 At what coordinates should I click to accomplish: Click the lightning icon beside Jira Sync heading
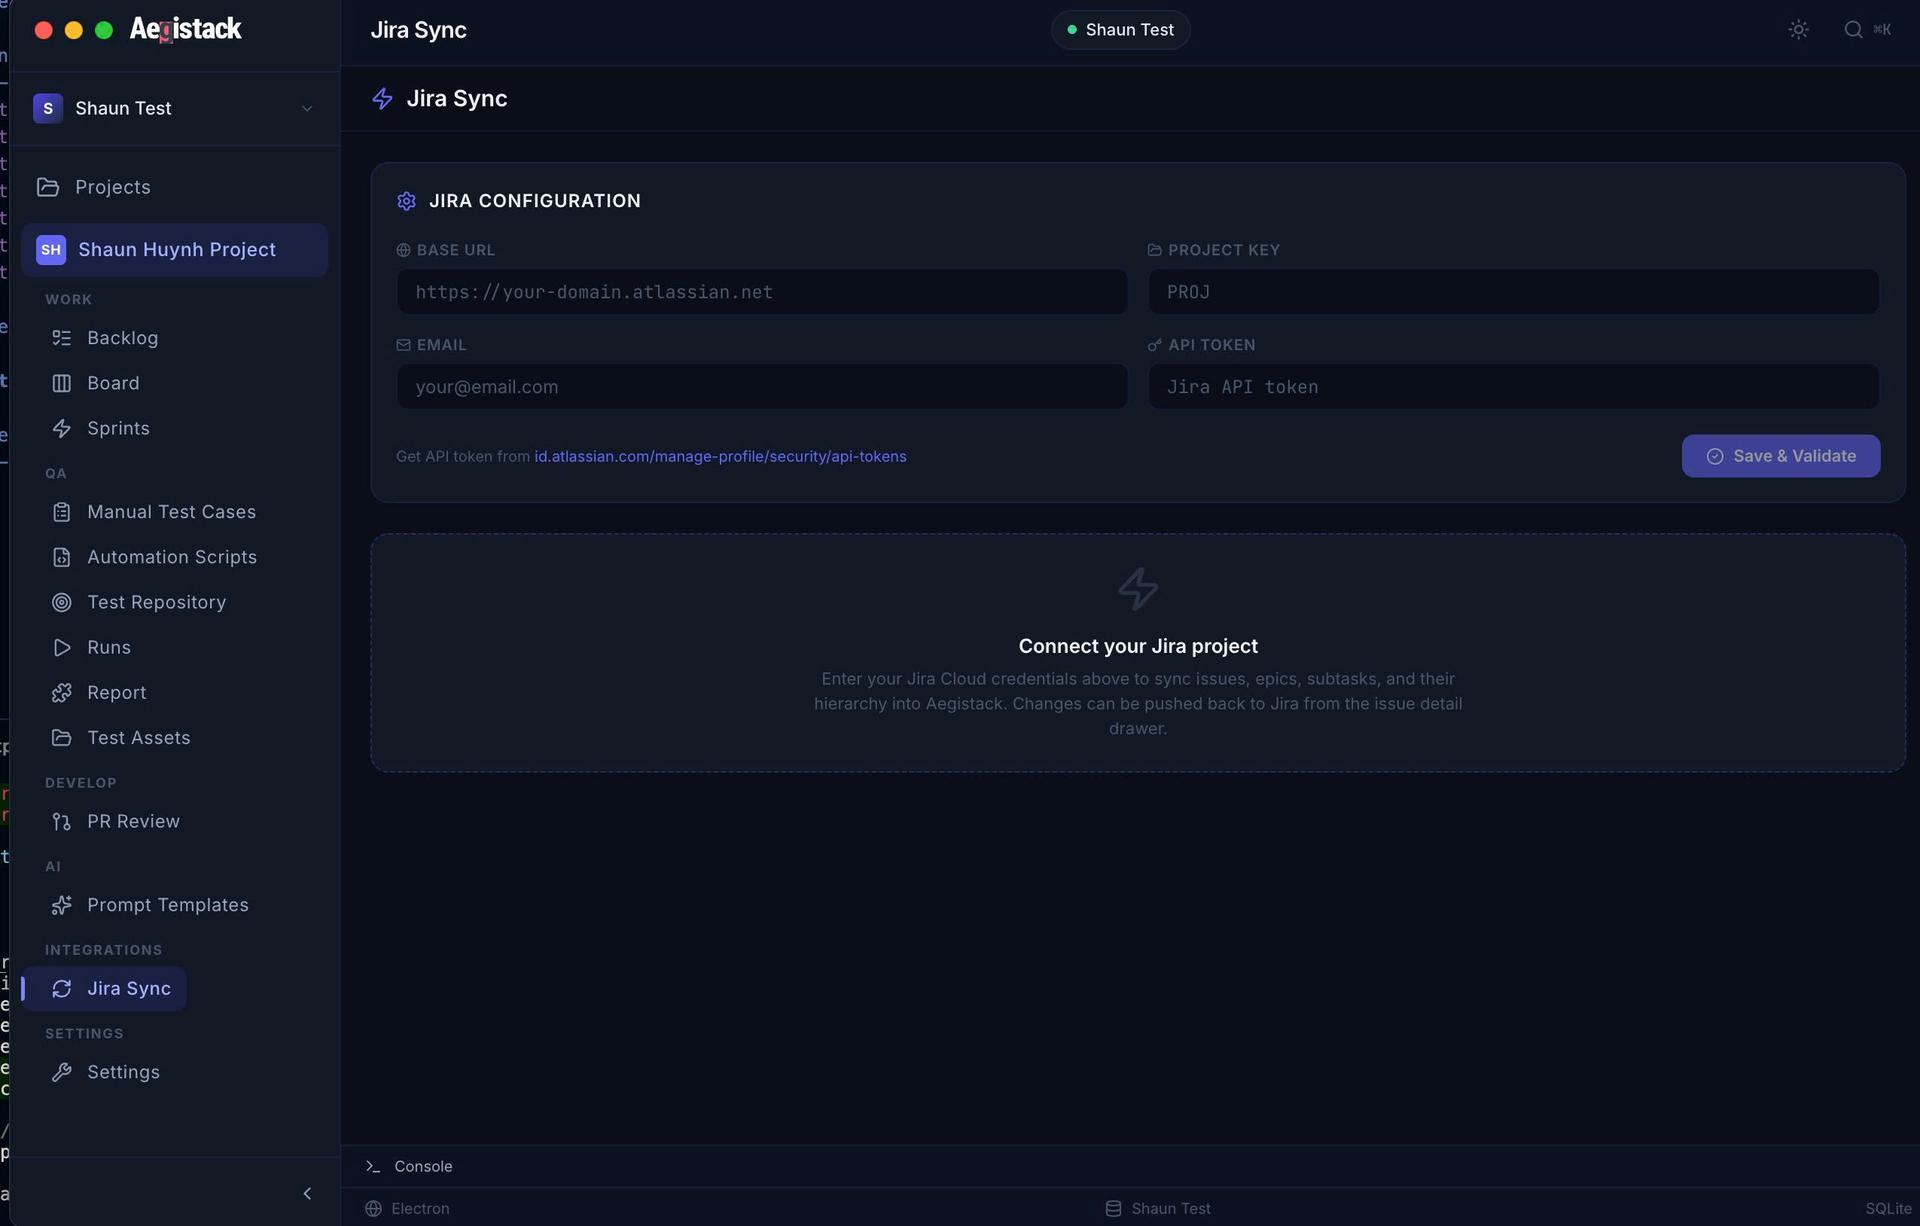[382, 98]
